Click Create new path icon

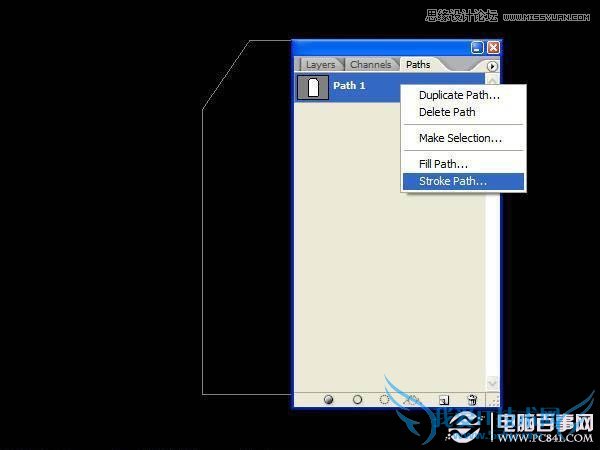444,400
